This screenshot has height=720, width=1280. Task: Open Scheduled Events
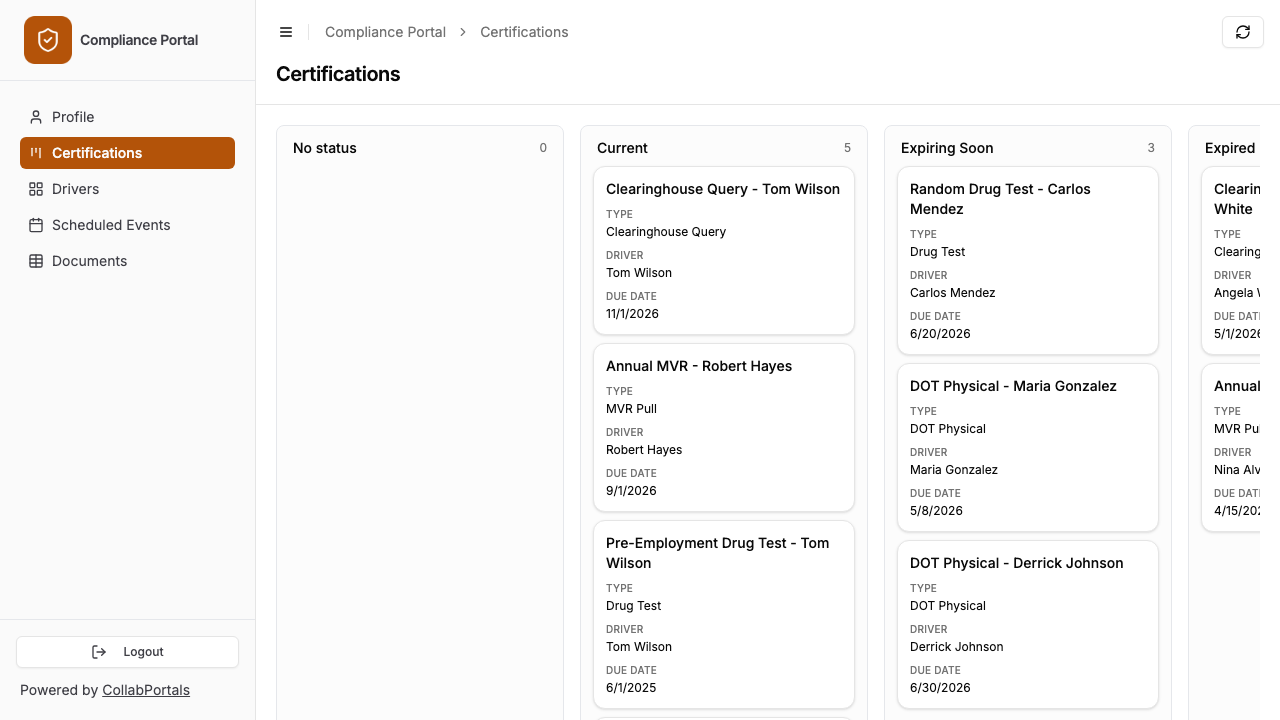point(127,225)
